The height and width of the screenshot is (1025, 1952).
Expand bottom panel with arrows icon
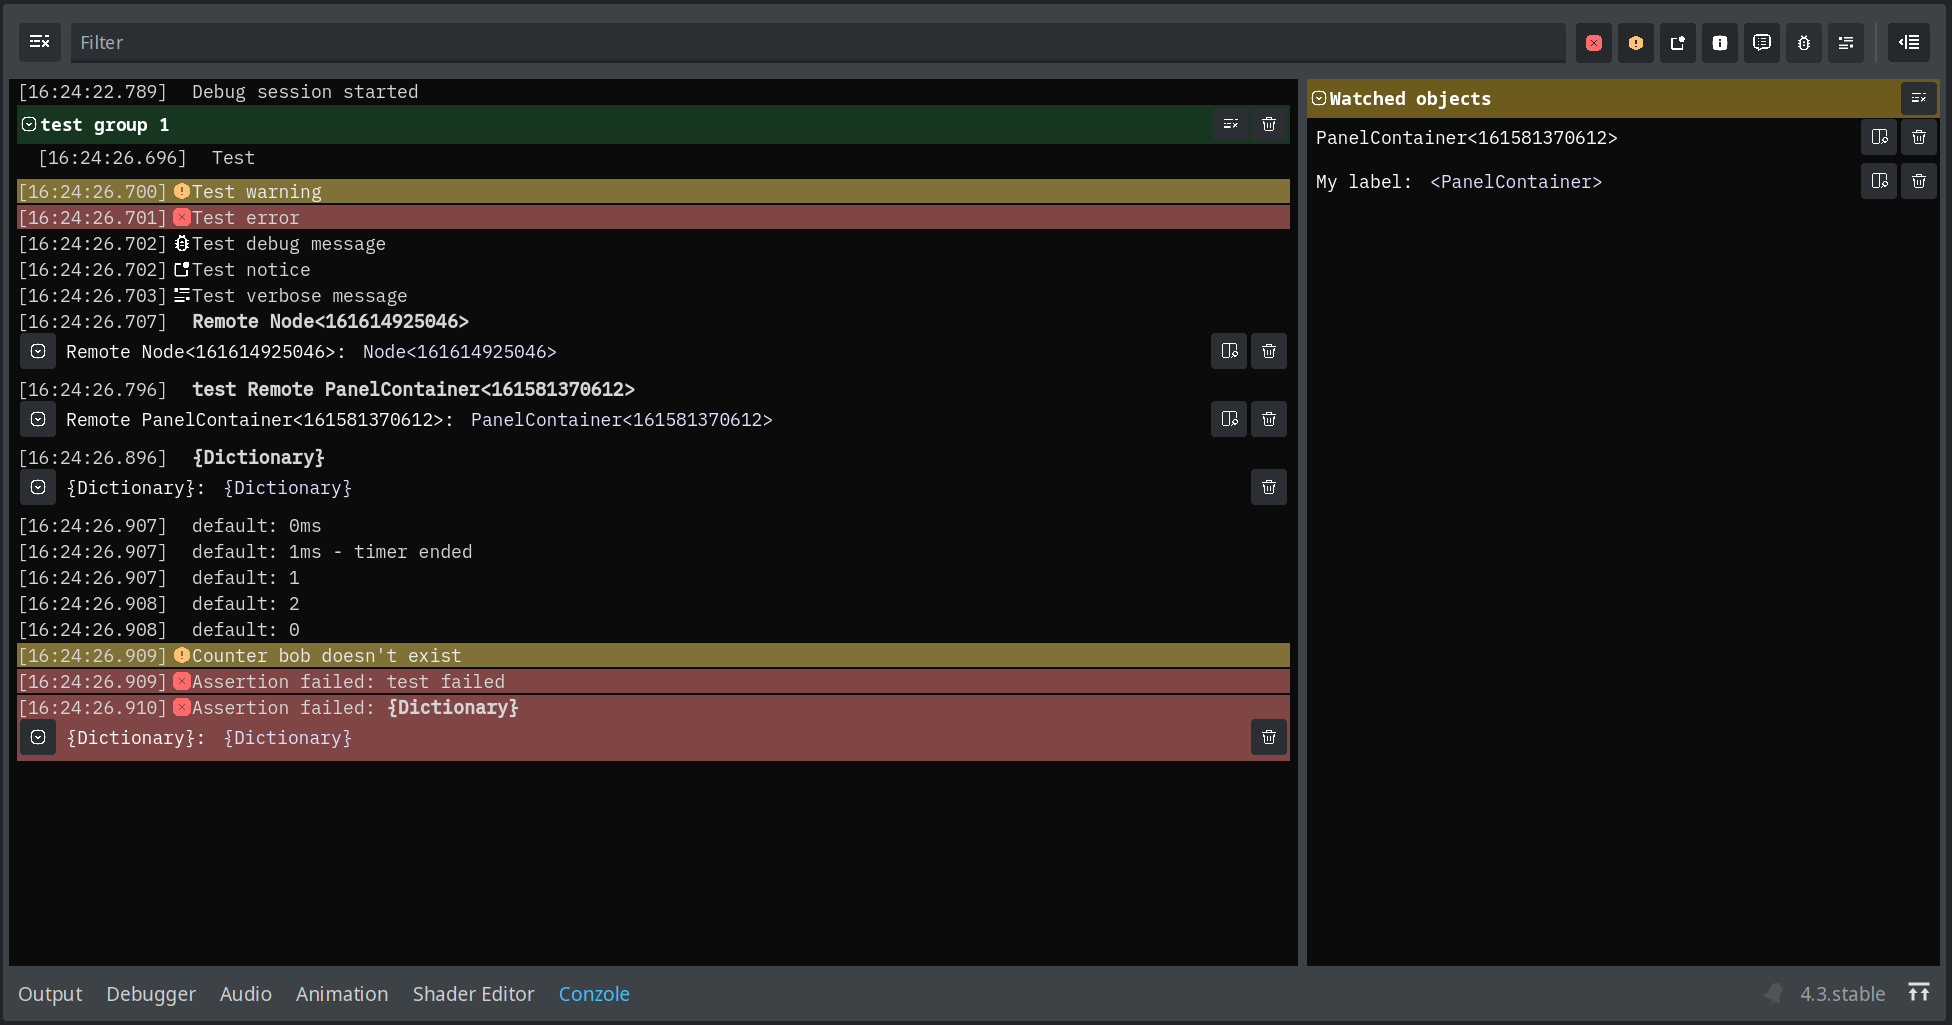point(1918,992)
